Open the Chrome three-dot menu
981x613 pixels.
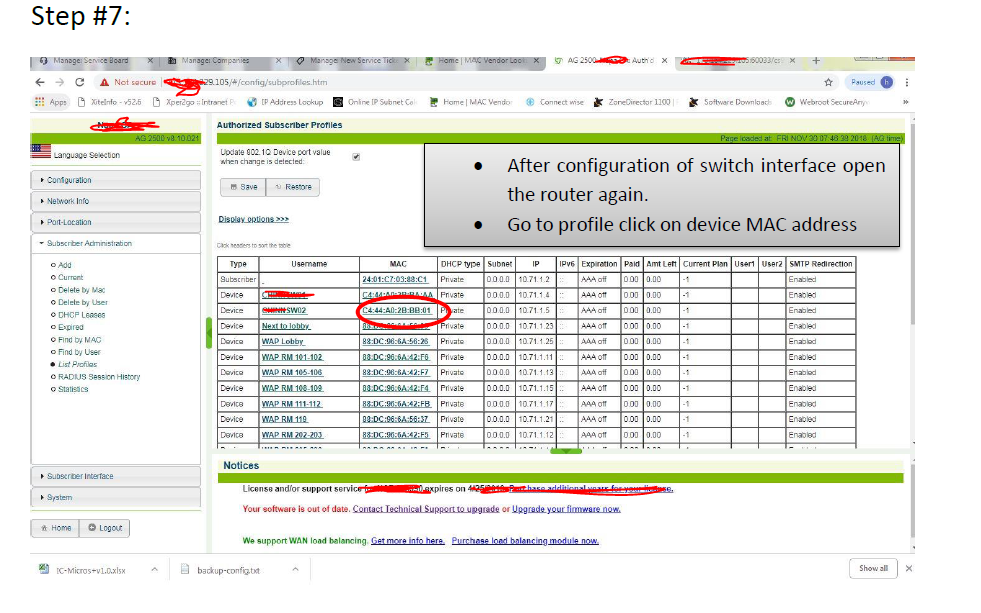(x=906, y=82)
